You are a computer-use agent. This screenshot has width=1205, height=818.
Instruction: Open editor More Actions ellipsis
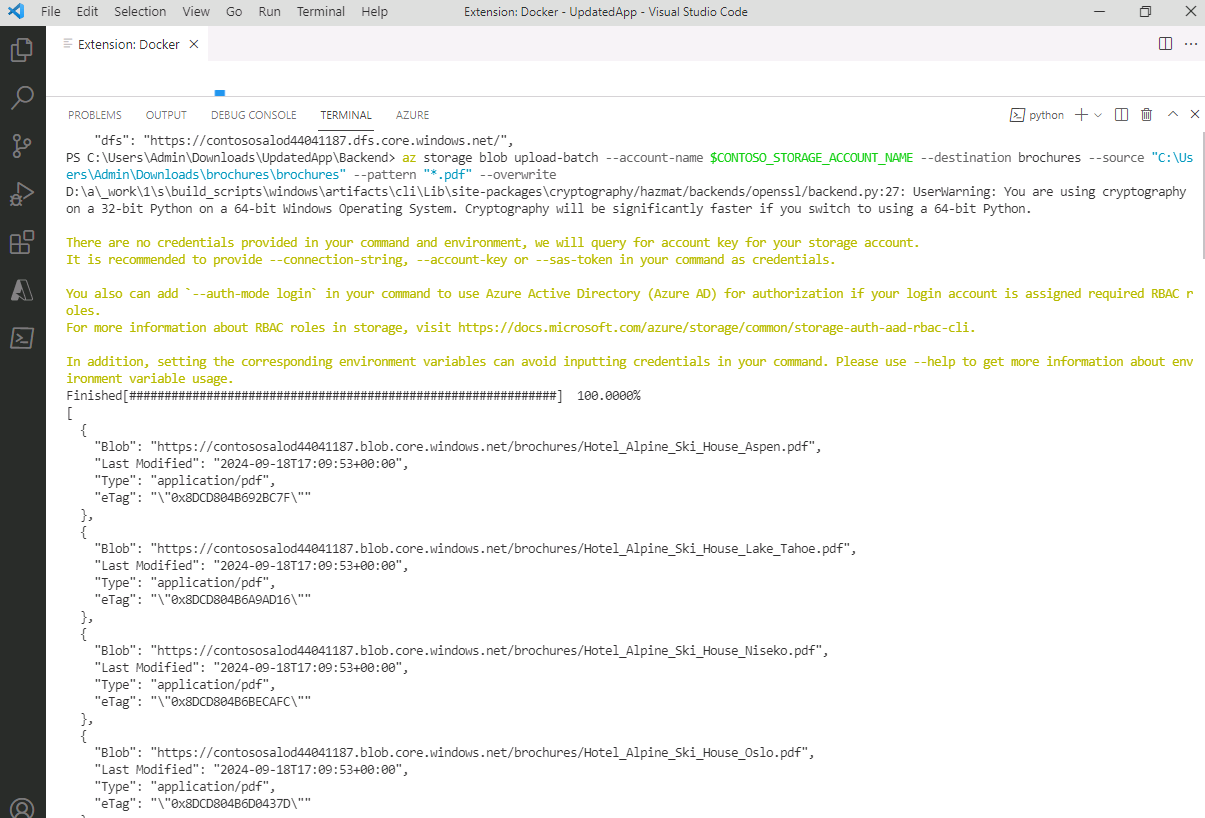pos(1190,44)
